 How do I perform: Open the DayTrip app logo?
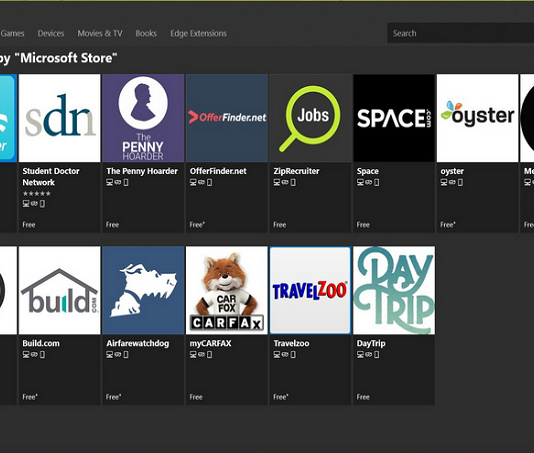pos(394,290)
